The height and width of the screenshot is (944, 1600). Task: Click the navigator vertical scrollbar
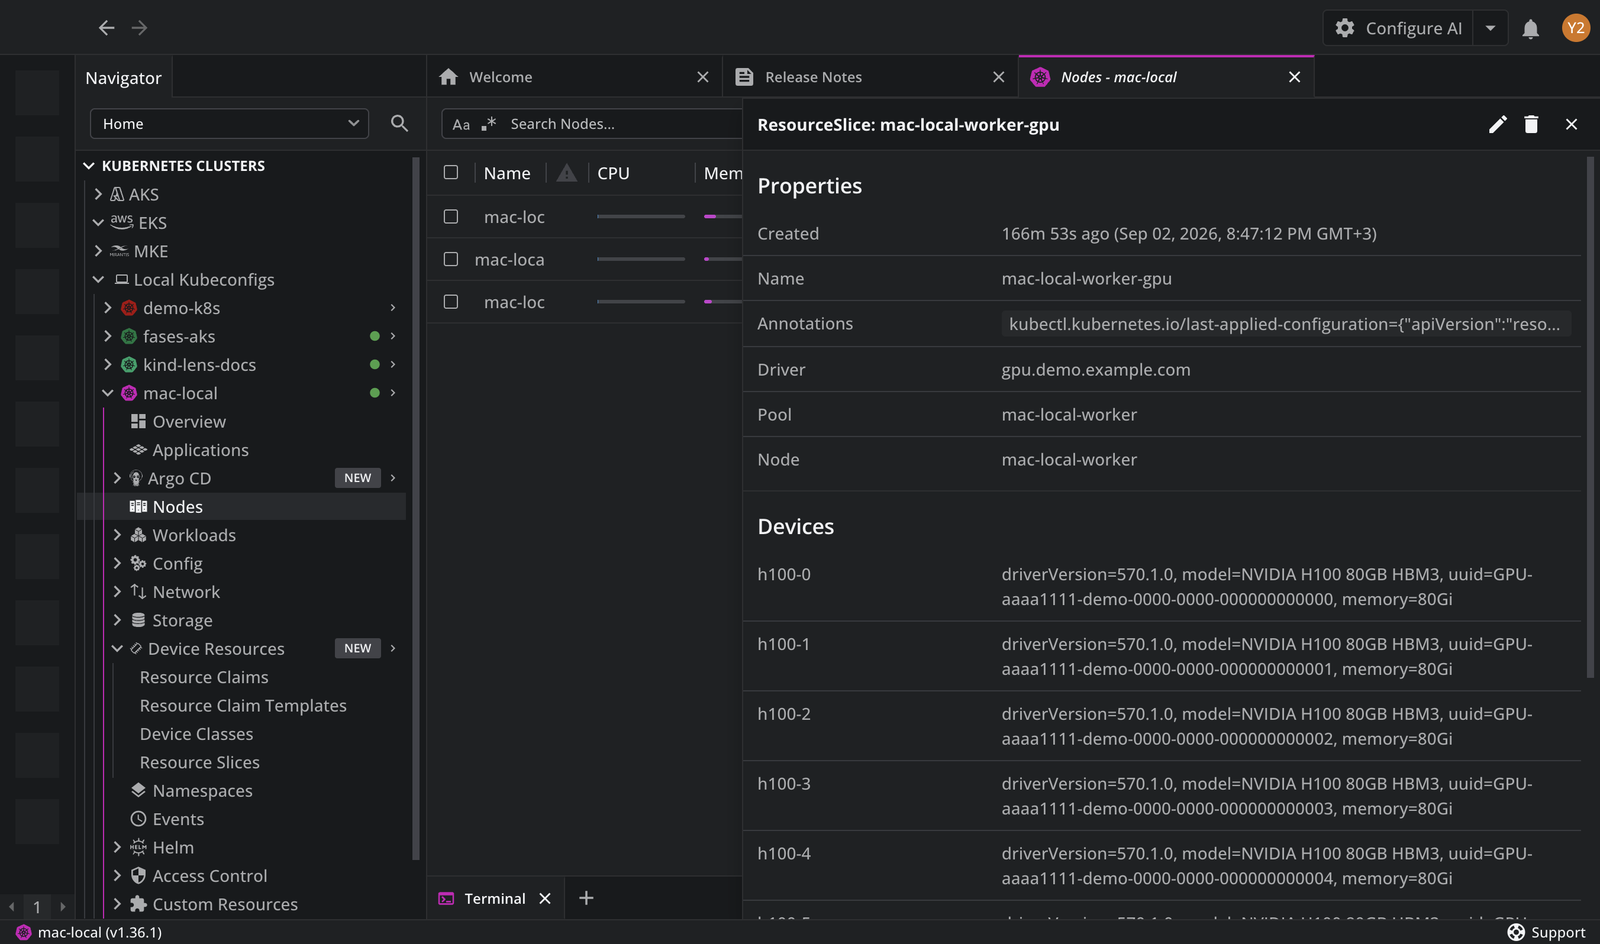416,509
